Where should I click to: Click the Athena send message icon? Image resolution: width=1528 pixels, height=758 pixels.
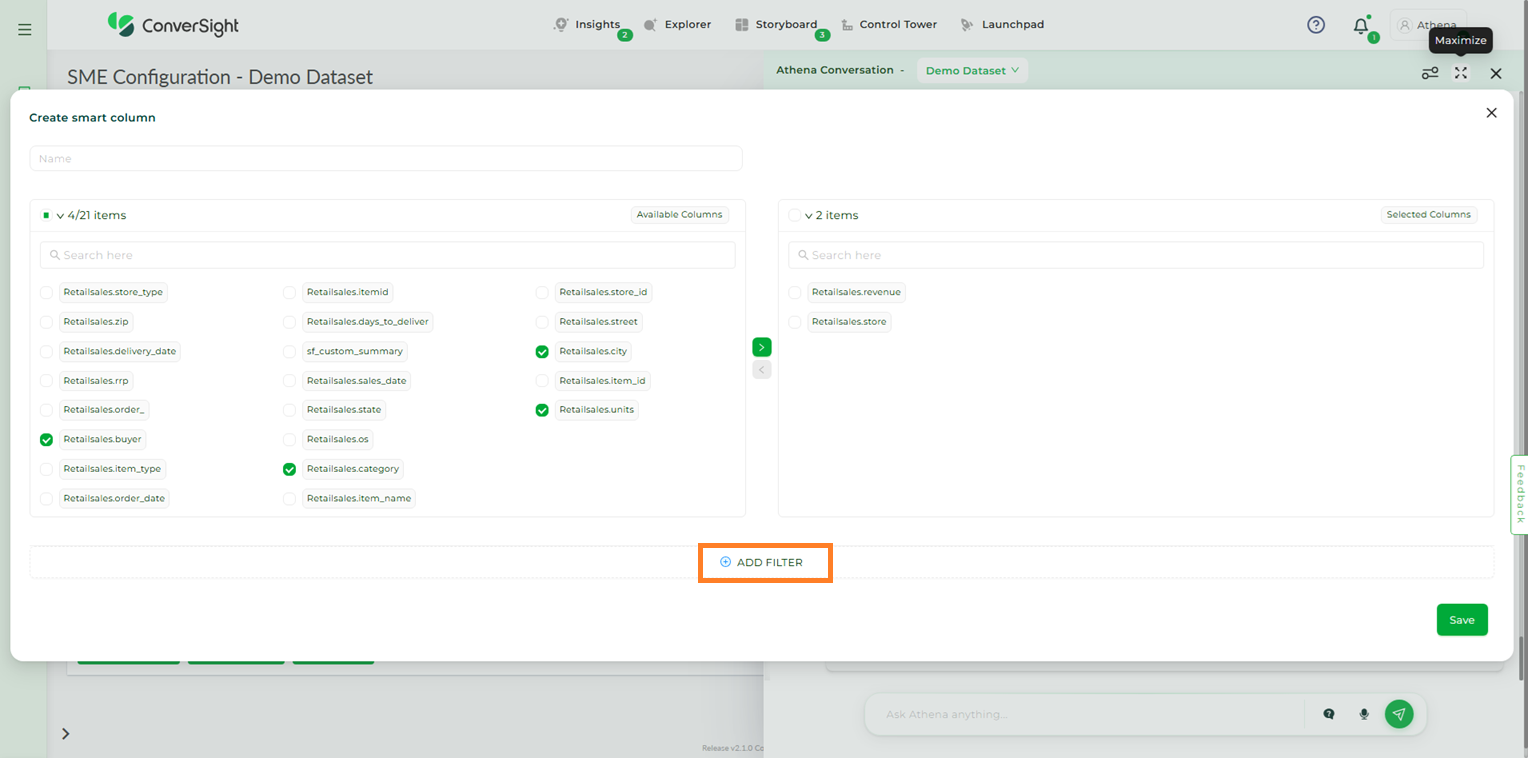click(1399, 714)
